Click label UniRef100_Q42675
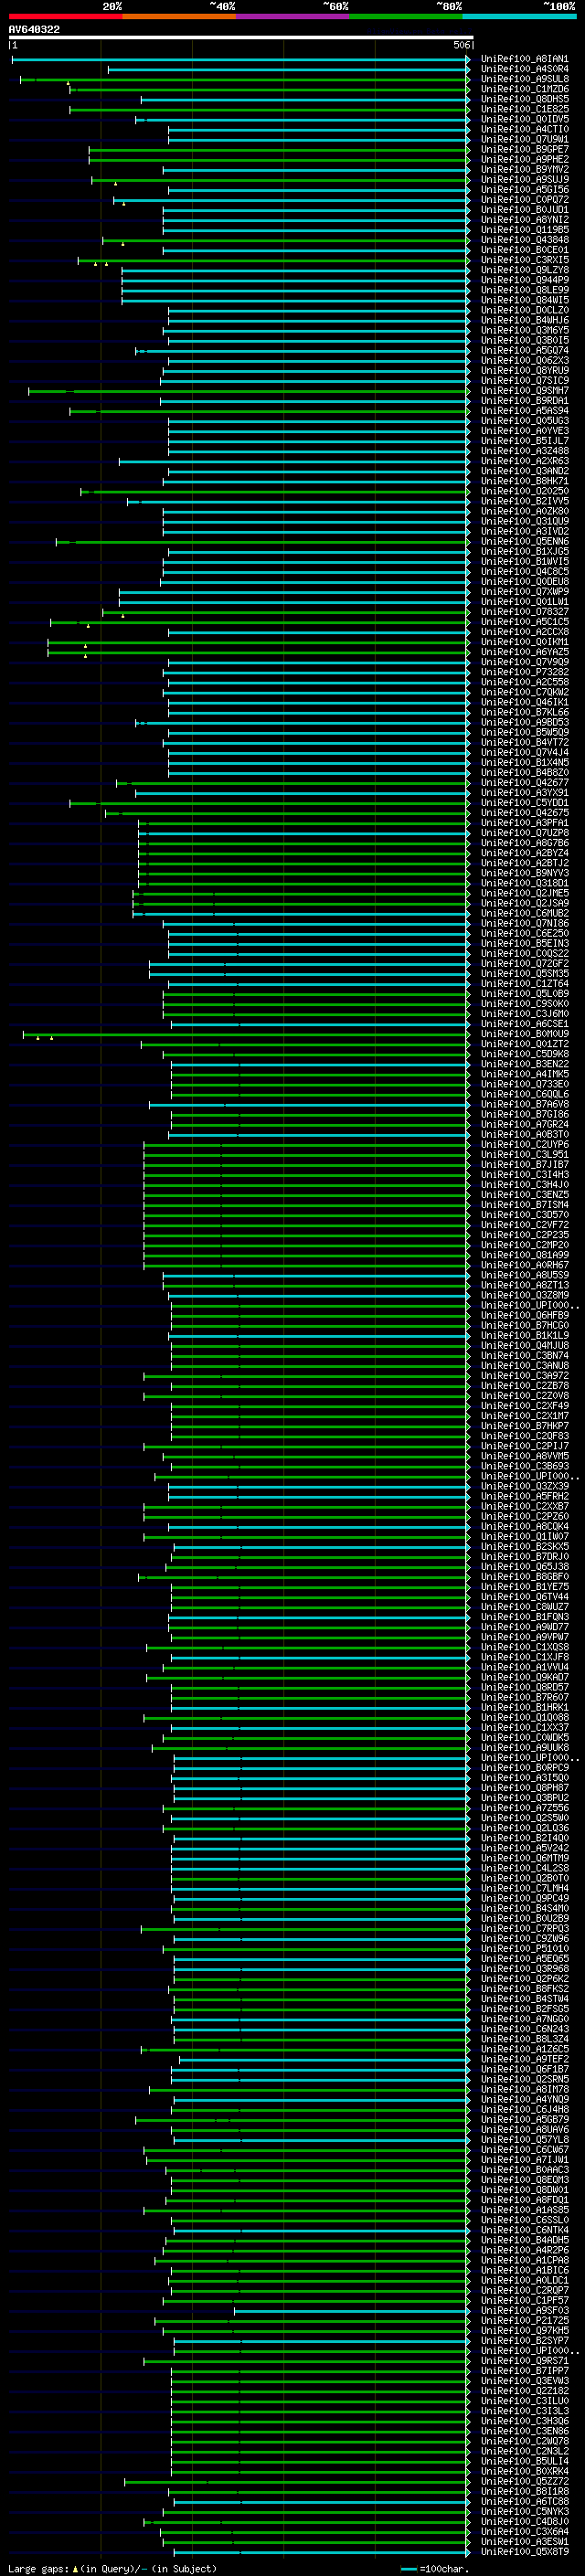Viewport: 585px width, 2576px height. click(x=524, y=812)
